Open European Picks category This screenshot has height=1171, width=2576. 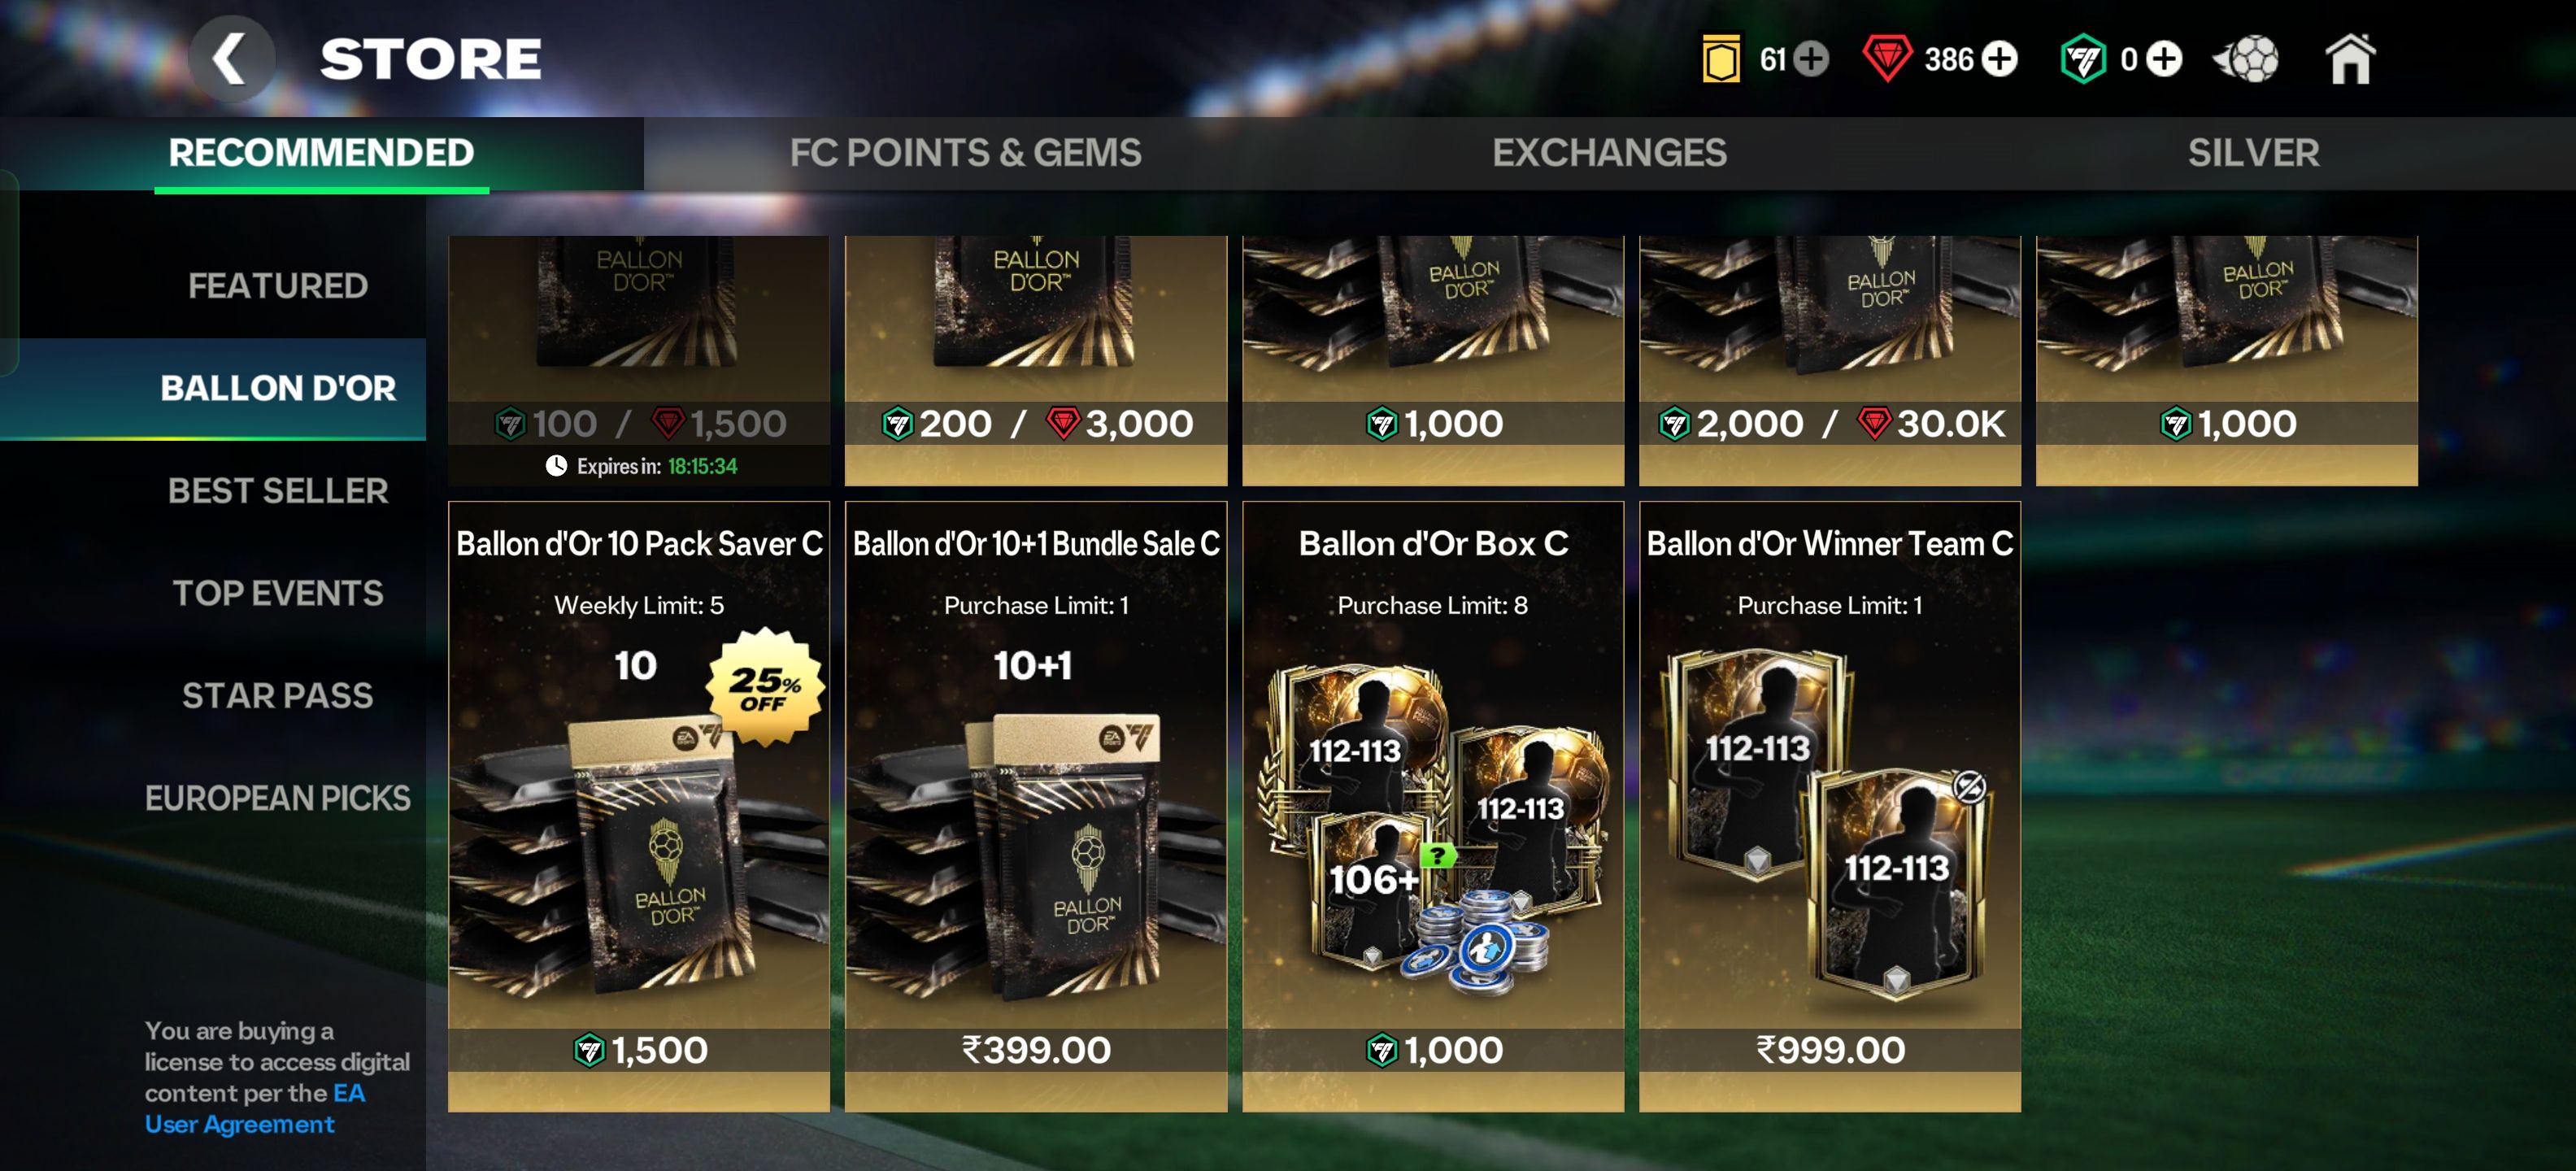coord(278,798)
